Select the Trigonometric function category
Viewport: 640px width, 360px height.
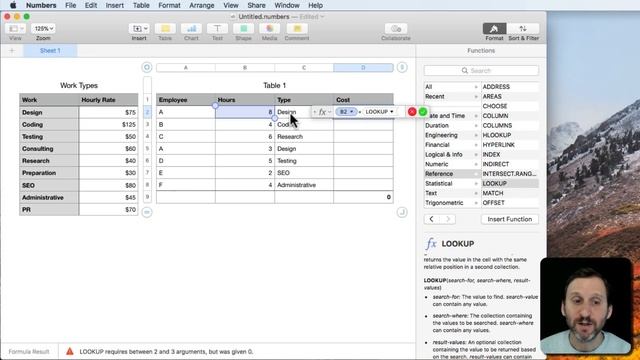click(x=452, y=203)
